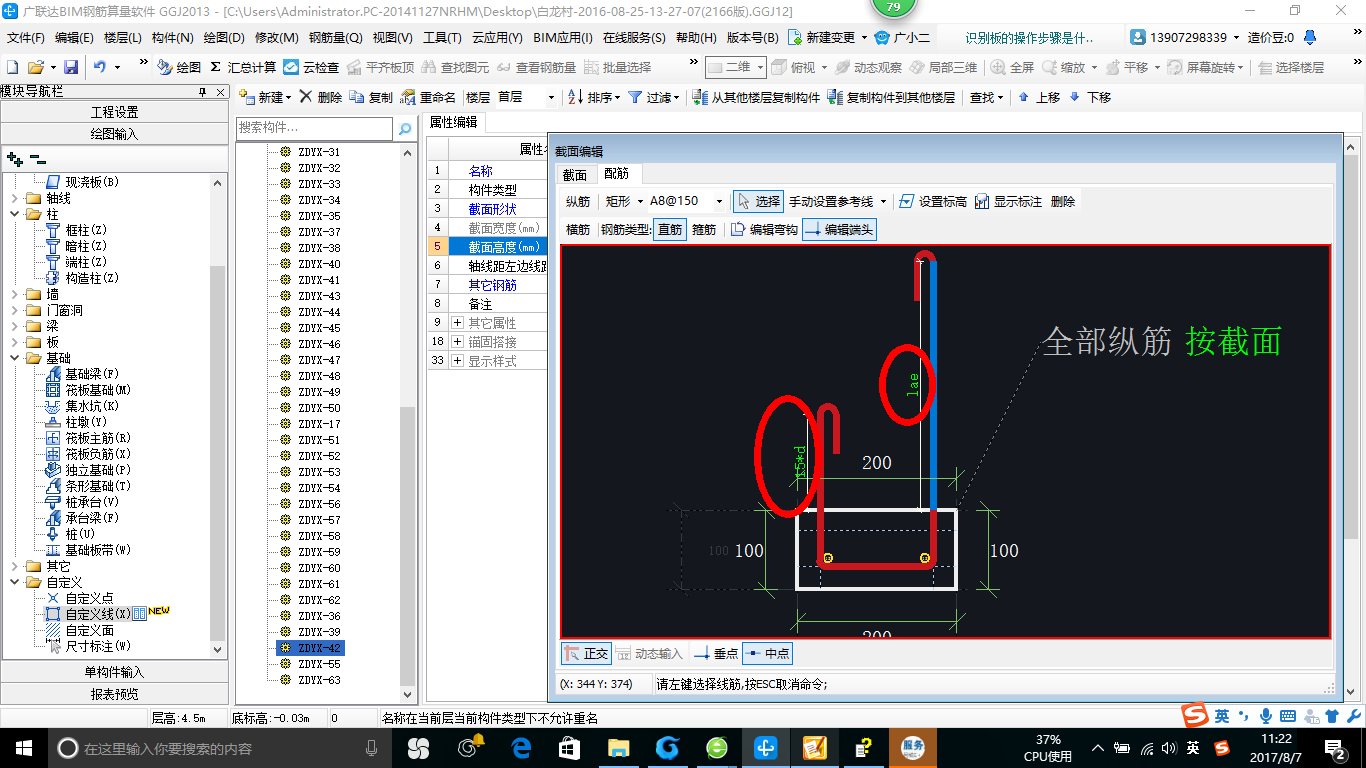
Task: Toggle 箍筋 stirrup rebar type
Action: (704, 229)
